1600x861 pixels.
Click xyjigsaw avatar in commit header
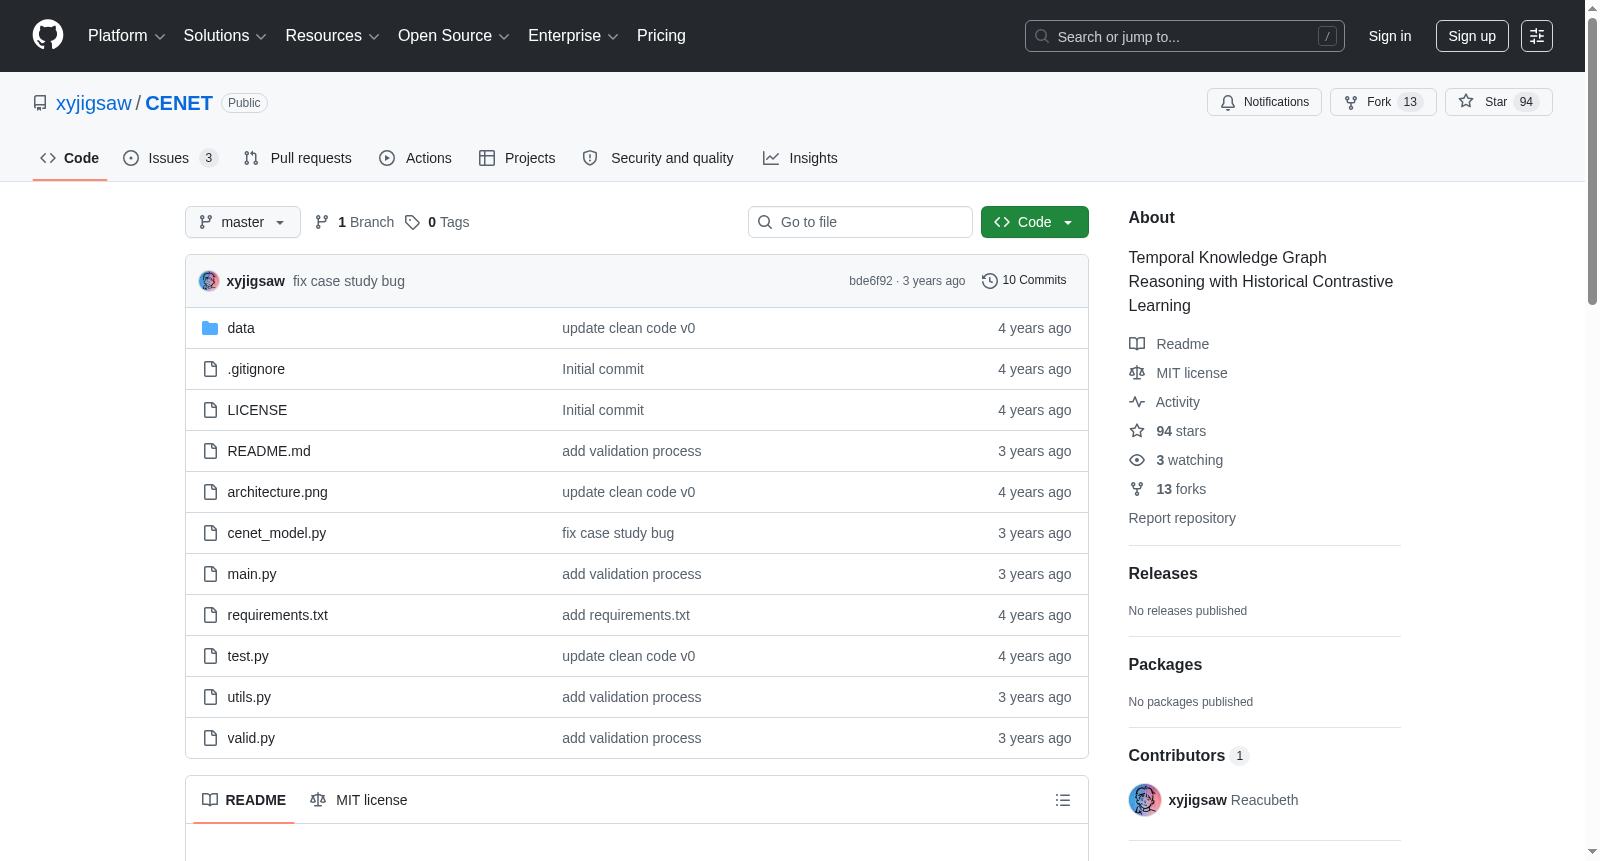(209, 281)
